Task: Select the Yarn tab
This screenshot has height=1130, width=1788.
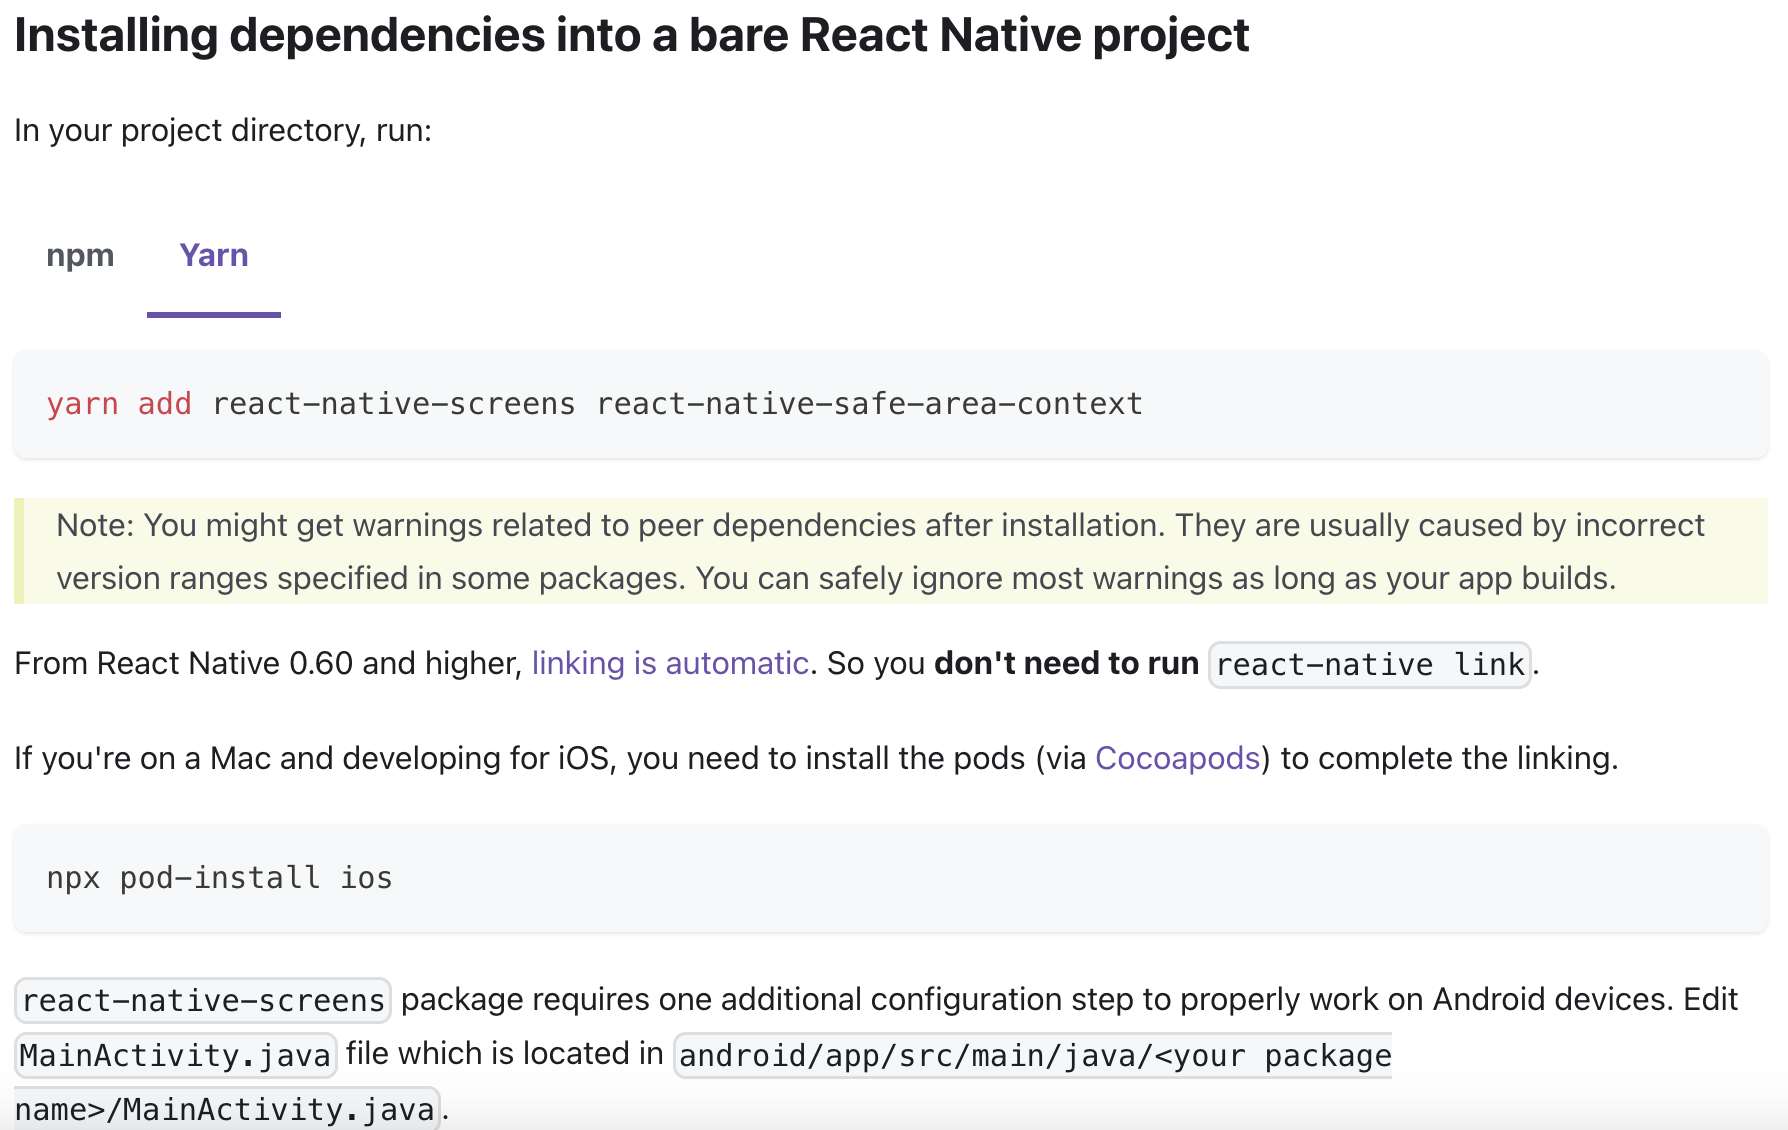Action: point(213,256)
